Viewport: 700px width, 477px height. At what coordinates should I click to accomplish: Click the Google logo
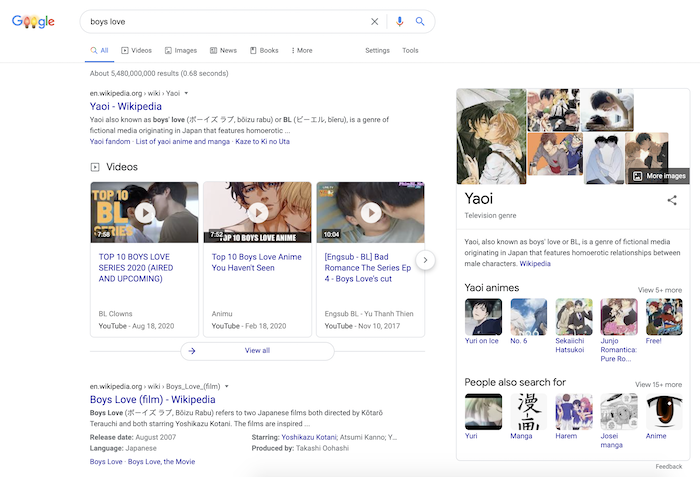pos(32,21)
